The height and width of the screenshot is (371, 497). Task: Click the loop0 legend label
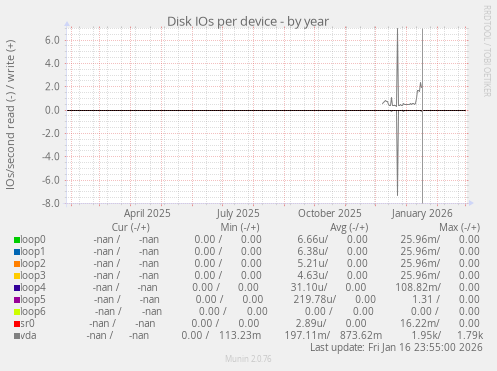(33, 239)
